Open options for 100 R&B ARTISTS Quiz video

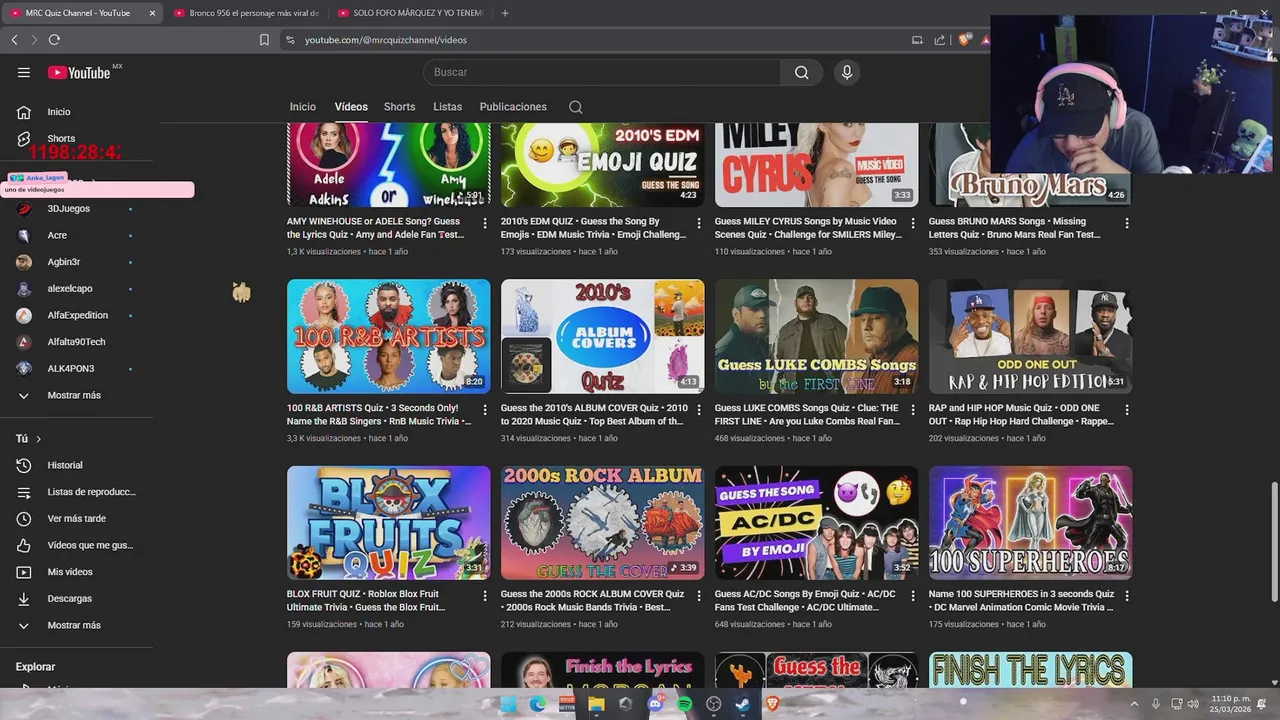[485, 410]
